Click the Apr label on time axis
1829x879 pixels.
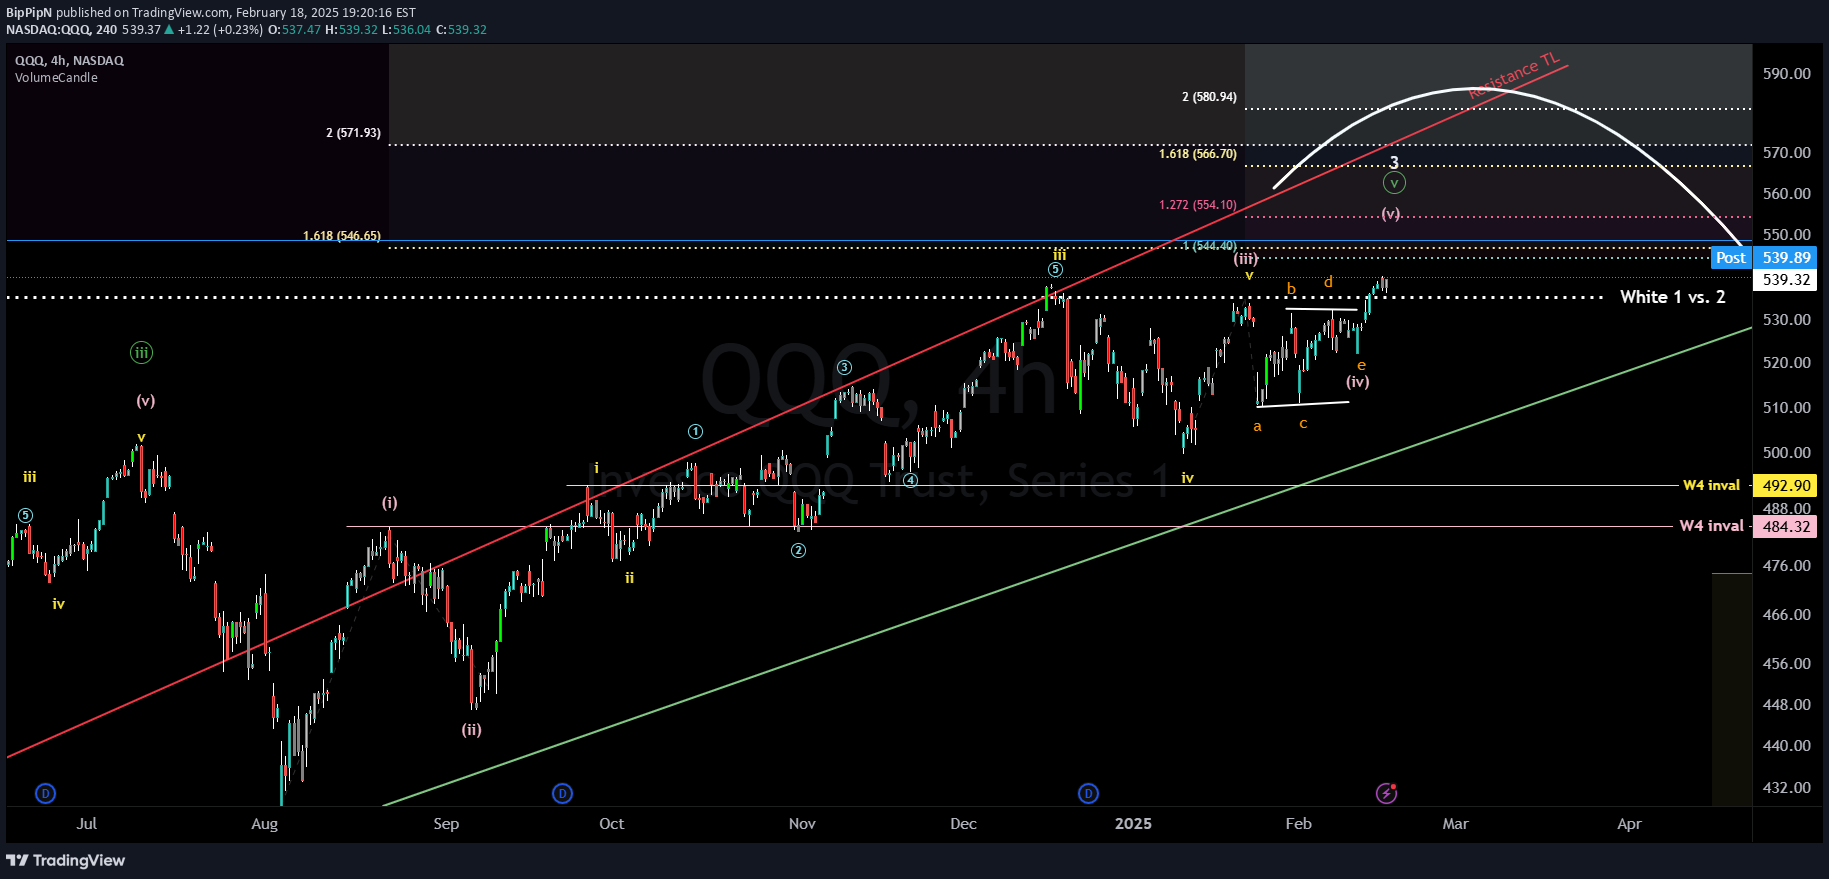tap(1629, 824)
